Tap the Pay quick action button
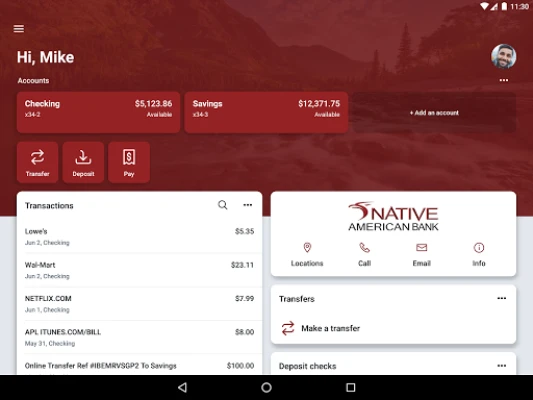This screenshot has height=400, width=533. (129, 162)
